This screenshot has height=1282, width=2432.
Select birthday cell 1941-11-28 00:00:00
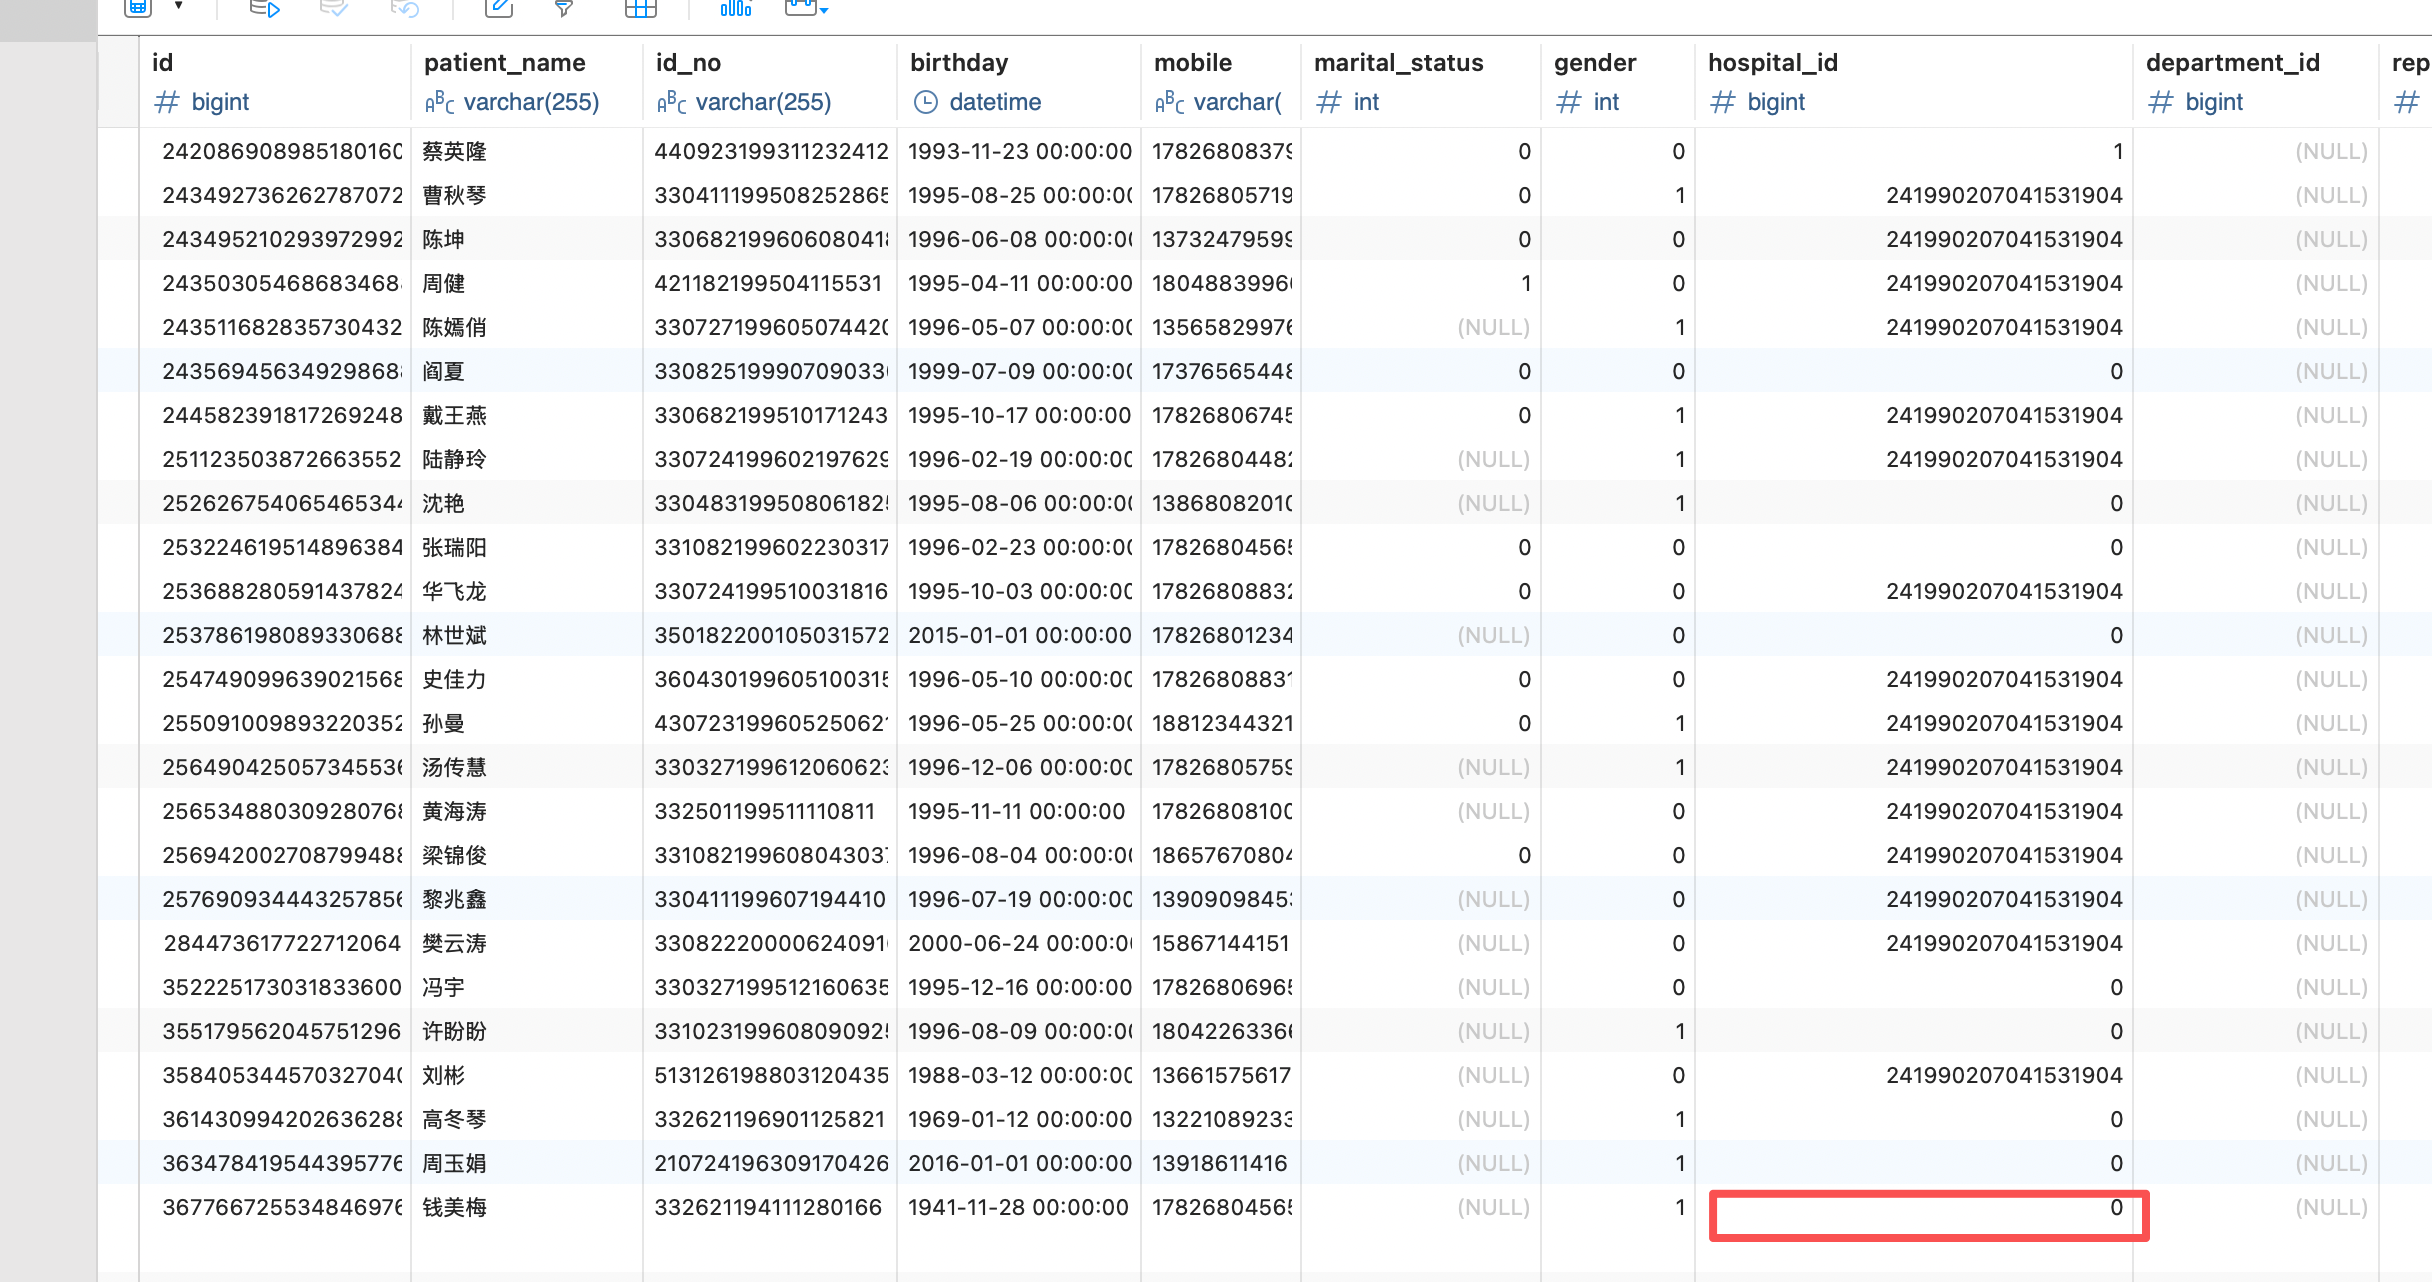pos(1018,1207)
